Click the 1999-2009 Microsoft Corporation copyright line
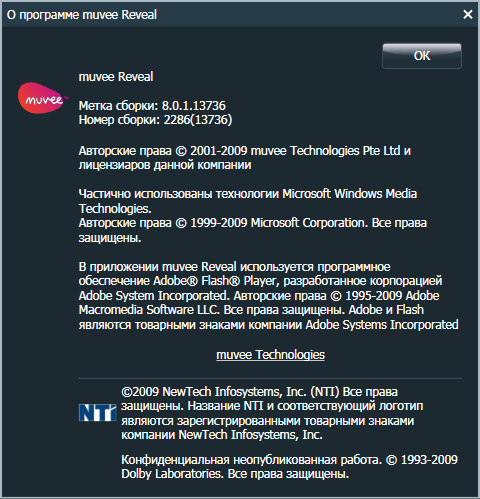Image resolution: width=480 pixels, height=499 pixels. 253,223
